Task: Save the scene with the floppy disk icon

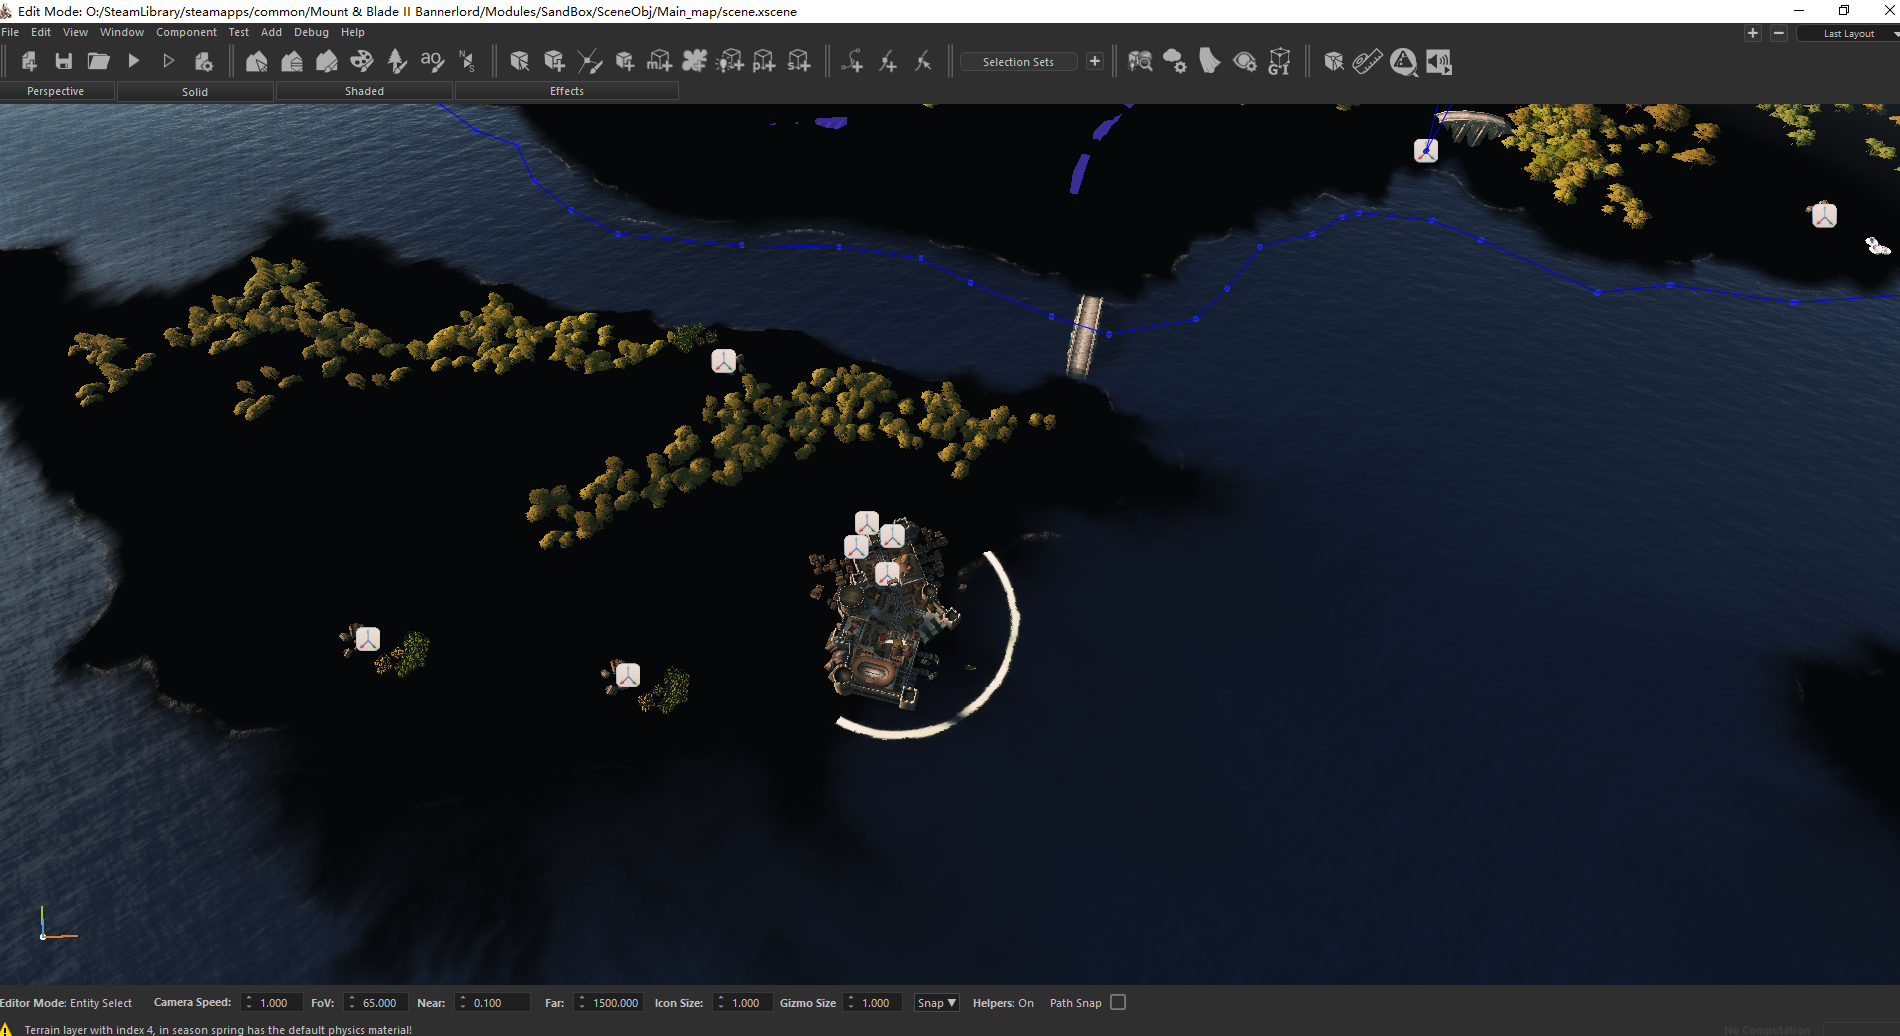Action: pyautogui.click(x=64, y=61)
